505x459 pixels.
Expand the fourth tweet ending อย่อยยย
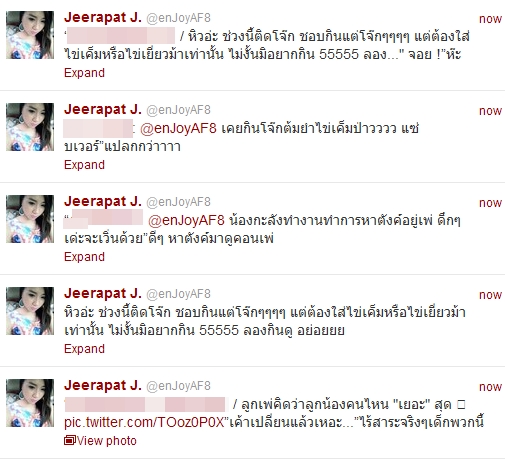click(84, 349)
